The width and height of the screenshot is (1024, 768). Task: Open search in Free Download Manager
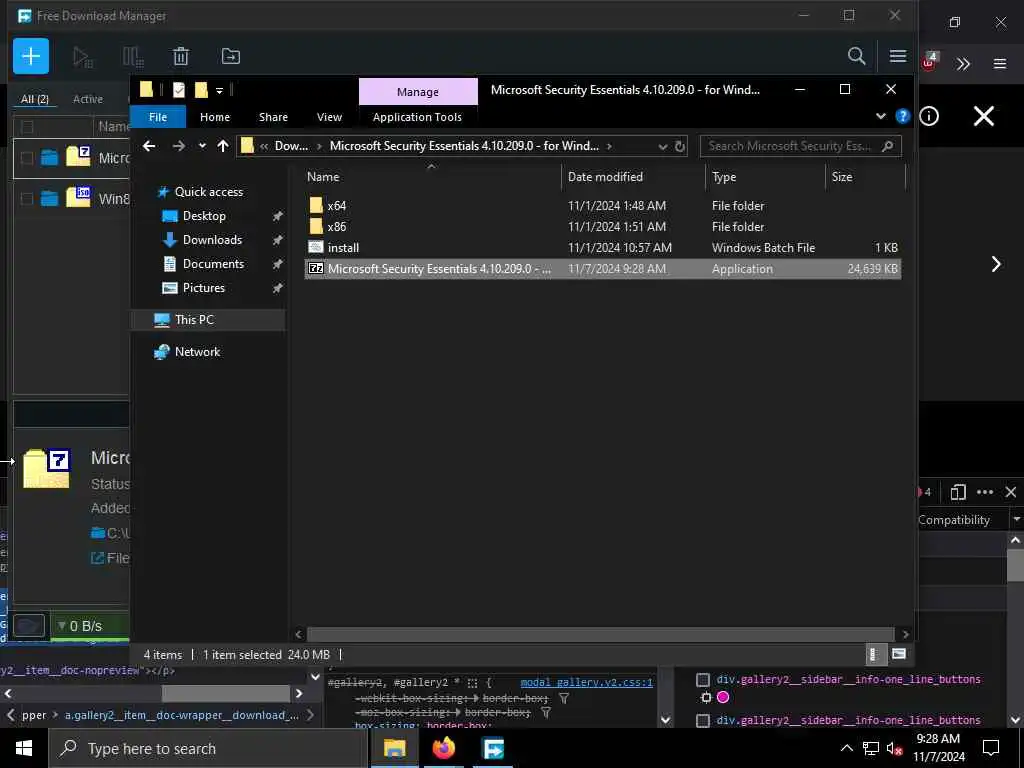click(x=856, y=56)
